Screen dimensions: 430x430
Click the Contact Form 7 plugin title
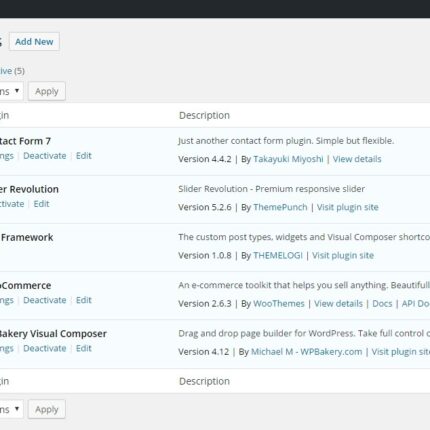25,141
